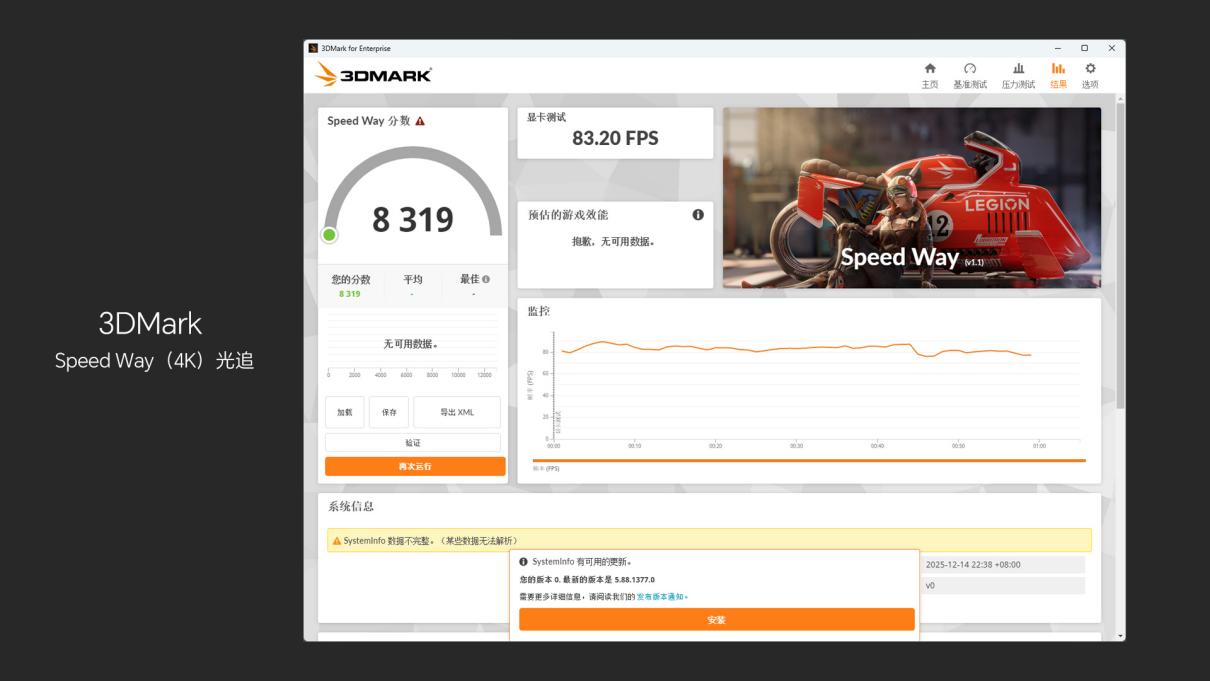Maximize the 3DMark window
This screenshot has width=1210, height=681.
(x=1084, y=48)
